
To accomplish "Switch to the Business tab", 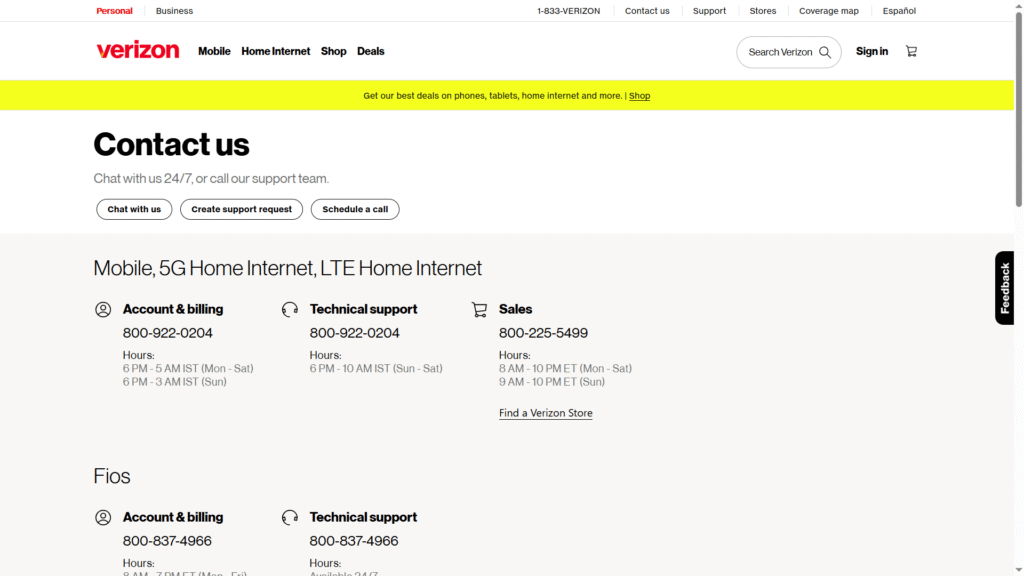I will [174, 11].
